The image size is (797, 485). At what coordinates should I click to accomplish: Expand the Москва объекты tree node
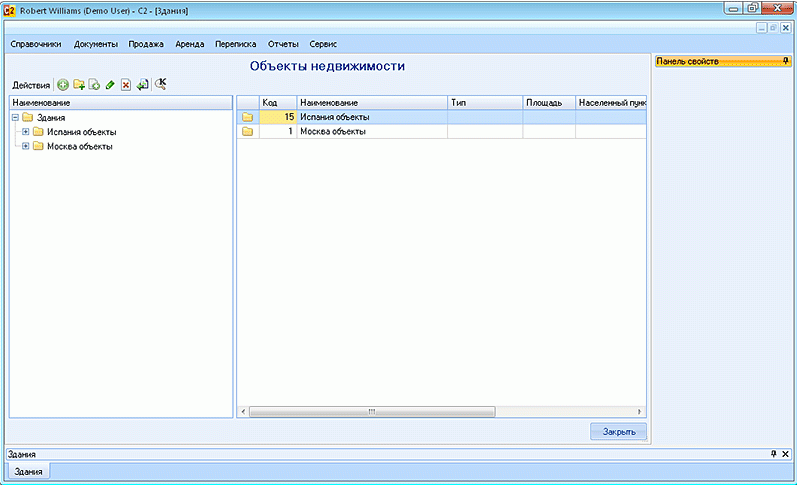pos(25,146)
